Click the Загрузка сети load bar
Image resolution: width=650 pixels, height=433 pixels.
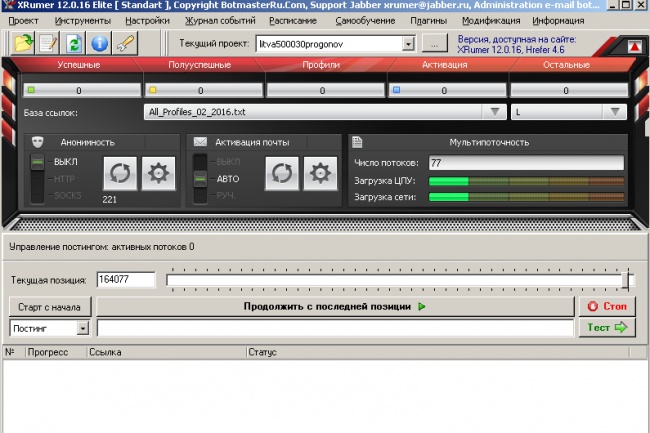pyautogui.click(x=526, y=197)
